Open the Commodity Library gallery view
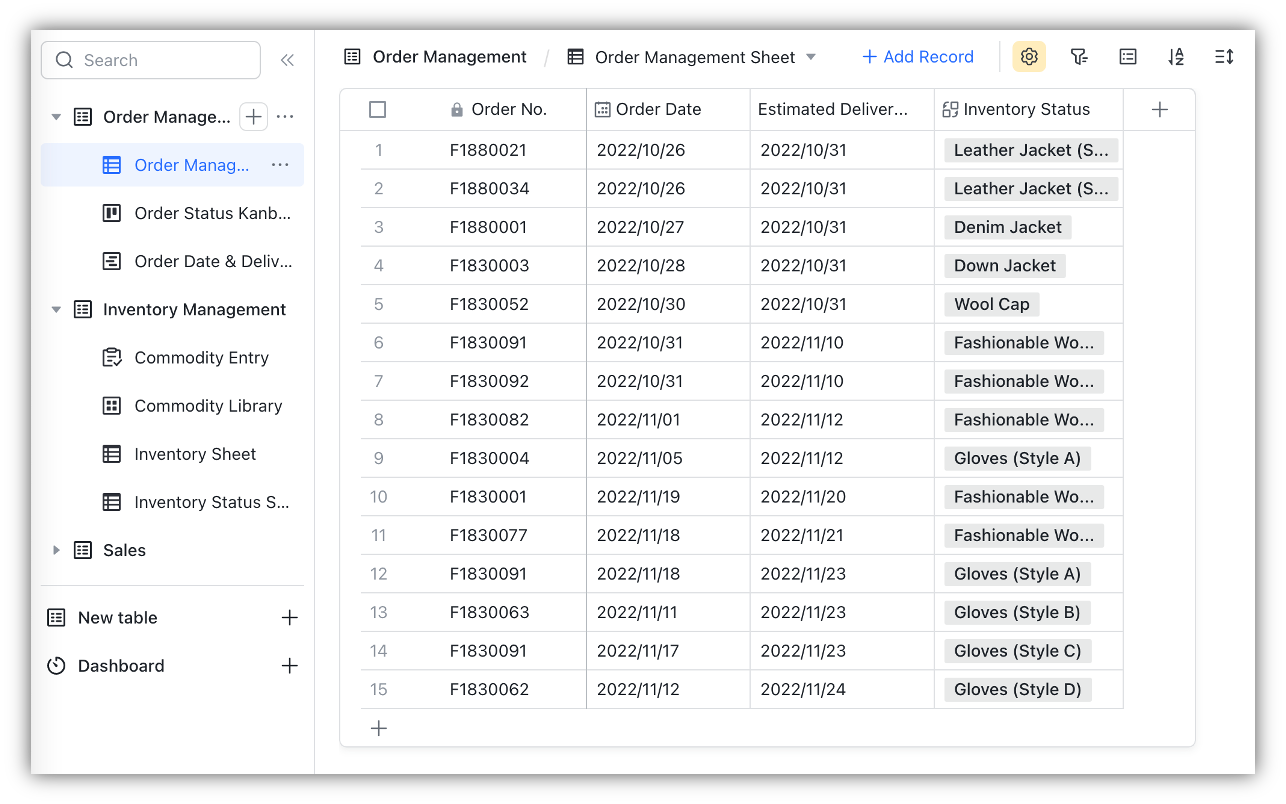1286x804 pixels. tap(173, 406)
